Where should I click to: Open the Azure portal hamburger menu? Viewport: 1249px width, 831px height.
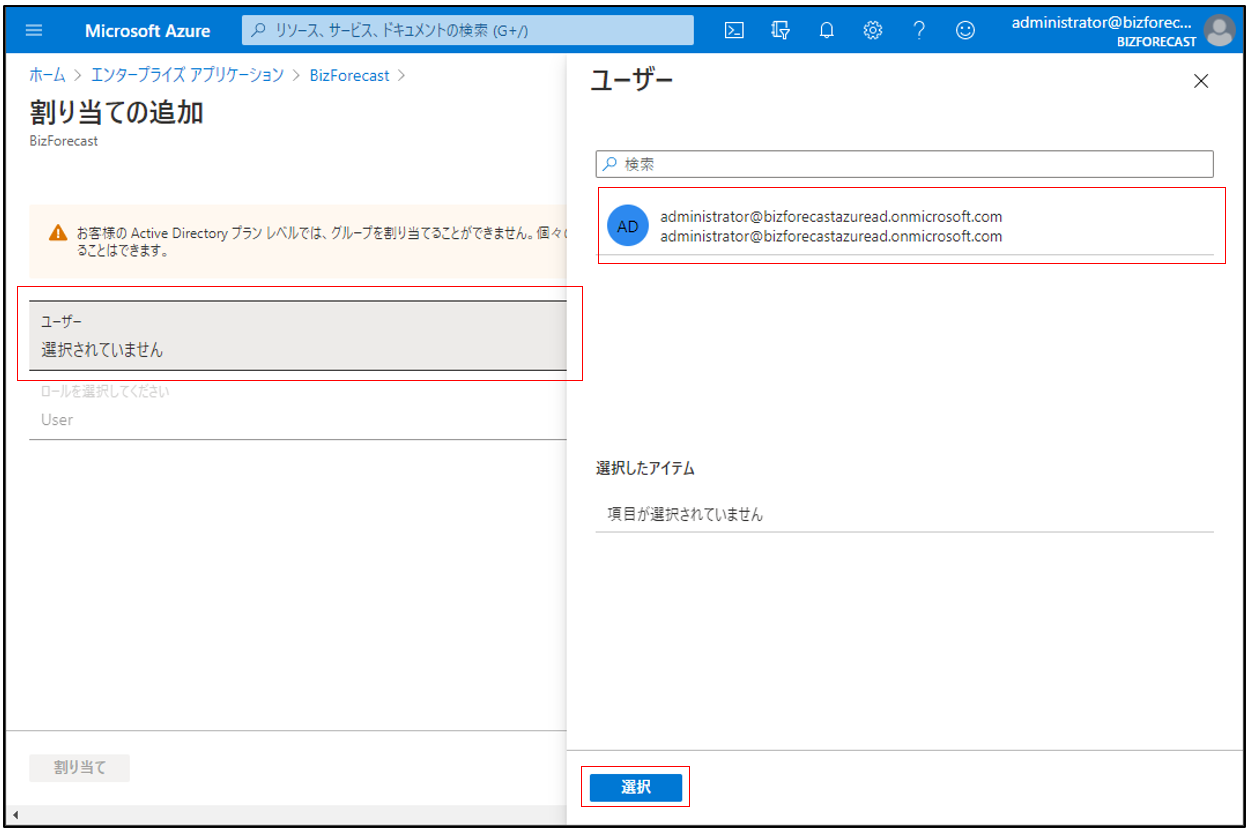[x=34, y=30]
